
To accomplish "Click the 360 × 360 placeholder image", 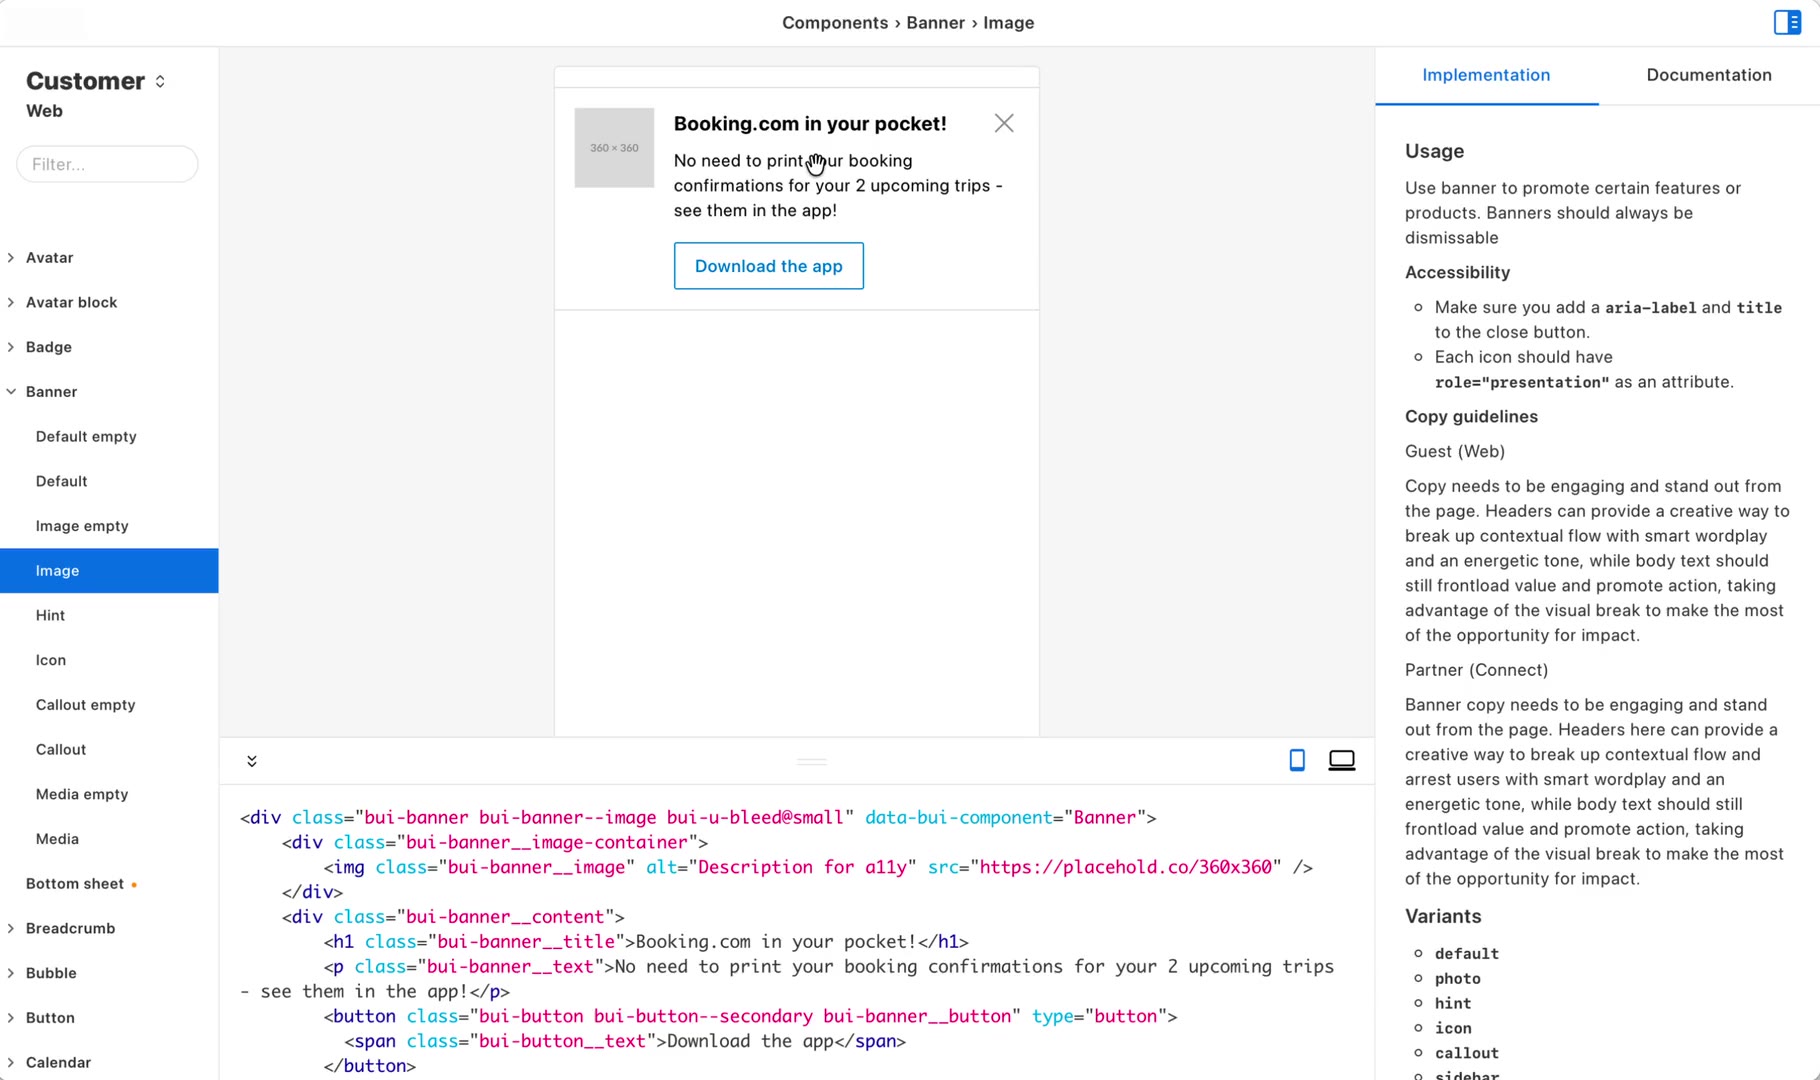I will (614, 148).
